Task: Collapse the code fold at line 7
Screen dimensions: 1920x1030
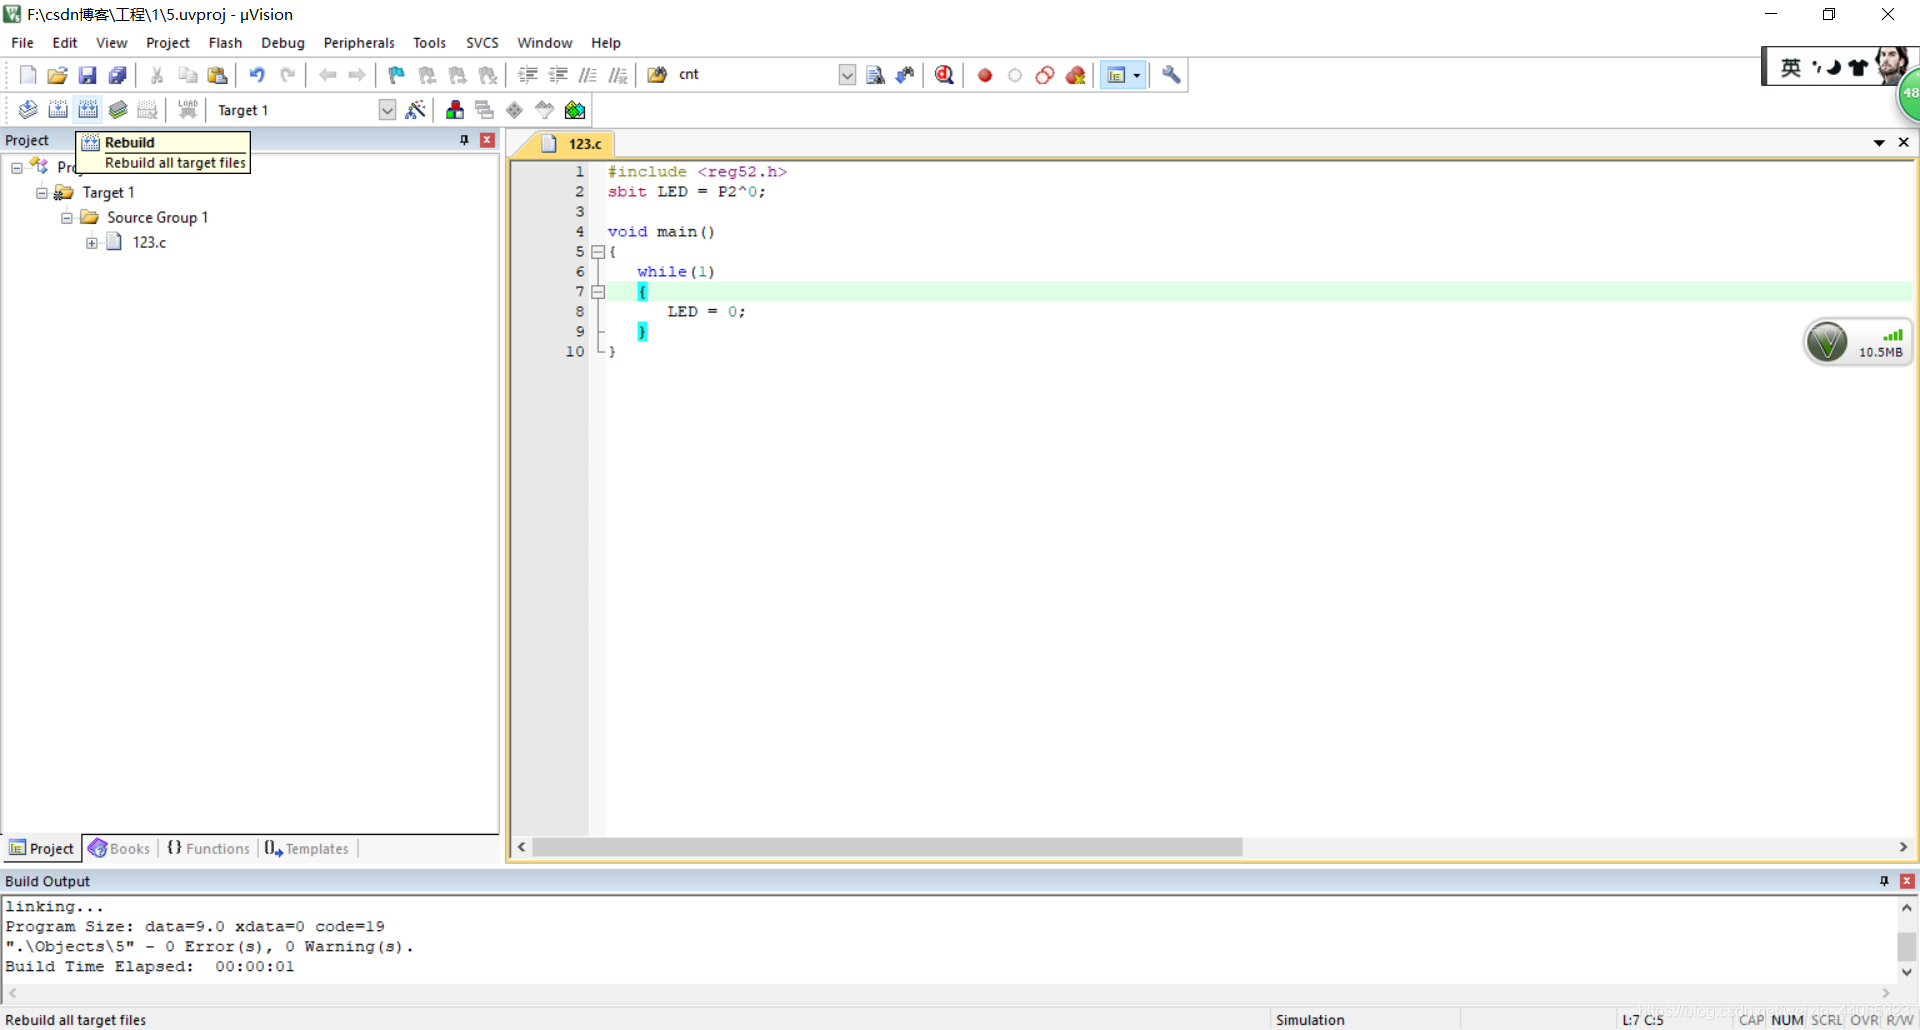Action: 598,292
